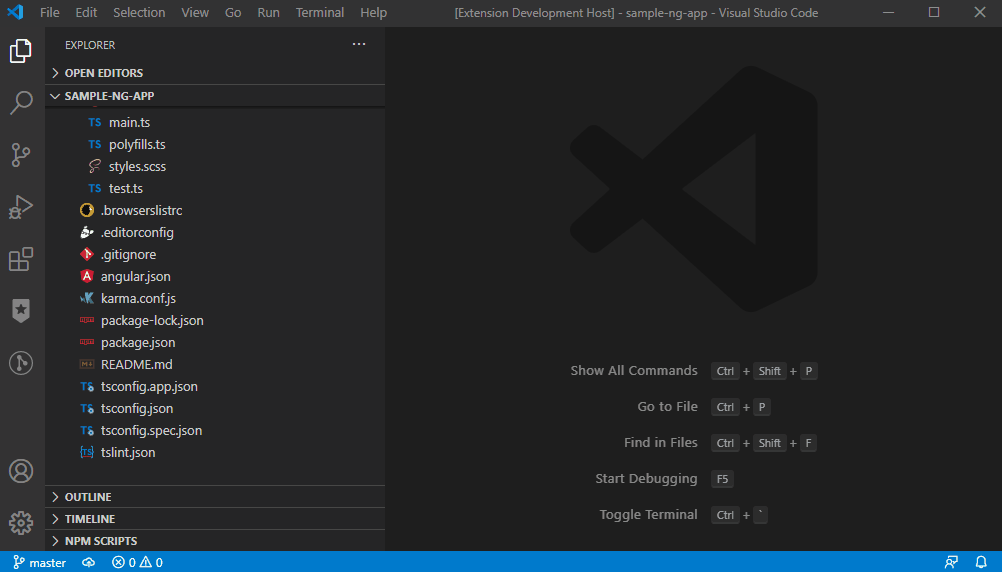Click the VS Code logo in title bar

(15, 12)
